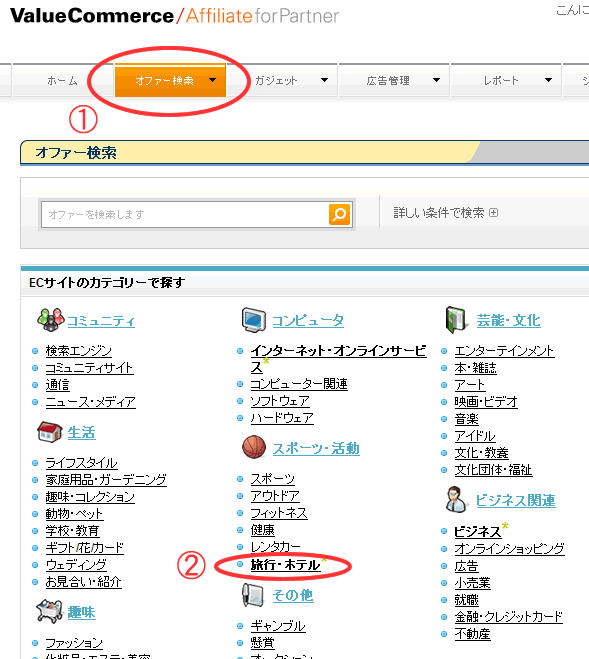Open the 映画・ビデオ link
Image resolution: width=589 pixels, height=659 pixels.
(486, 402)
